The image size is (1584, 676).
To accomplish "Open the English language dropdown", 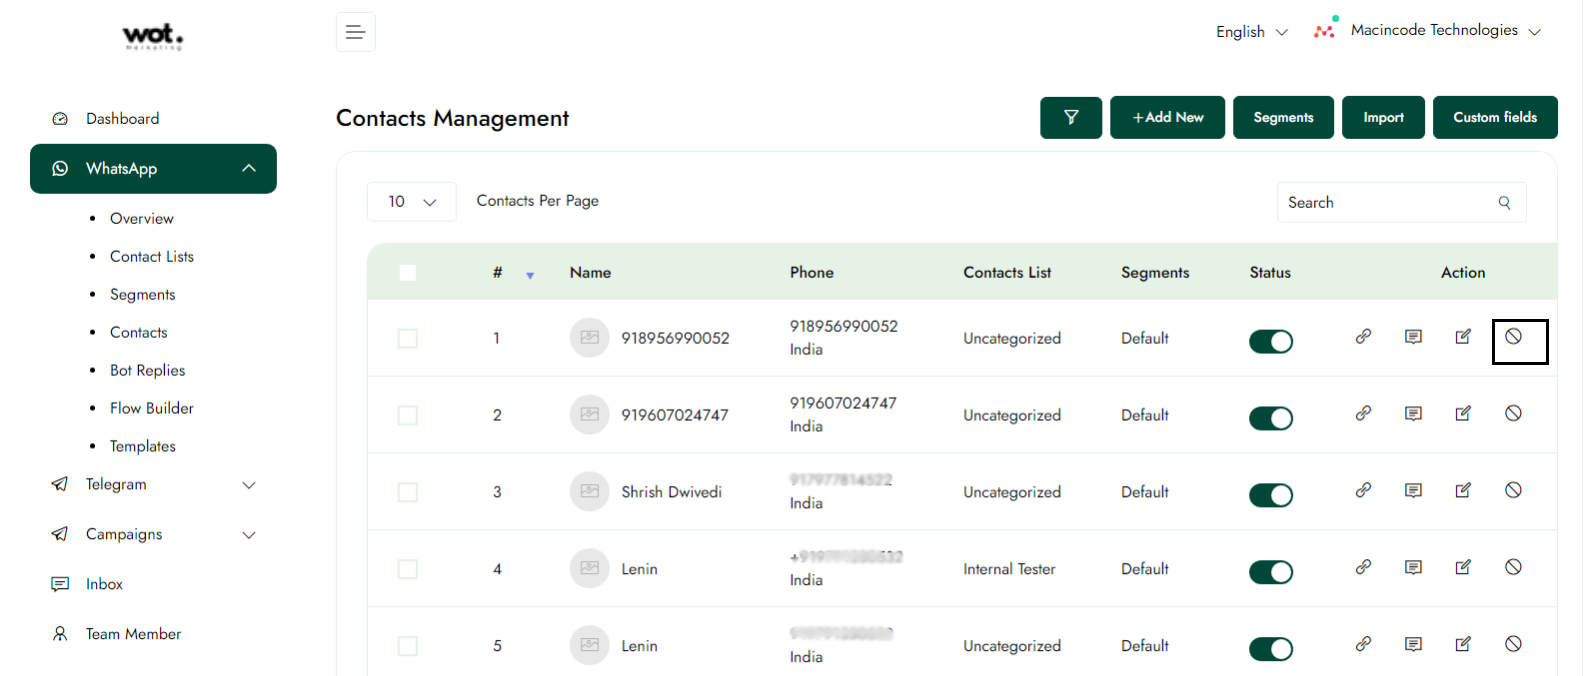I will point(1251,32).
